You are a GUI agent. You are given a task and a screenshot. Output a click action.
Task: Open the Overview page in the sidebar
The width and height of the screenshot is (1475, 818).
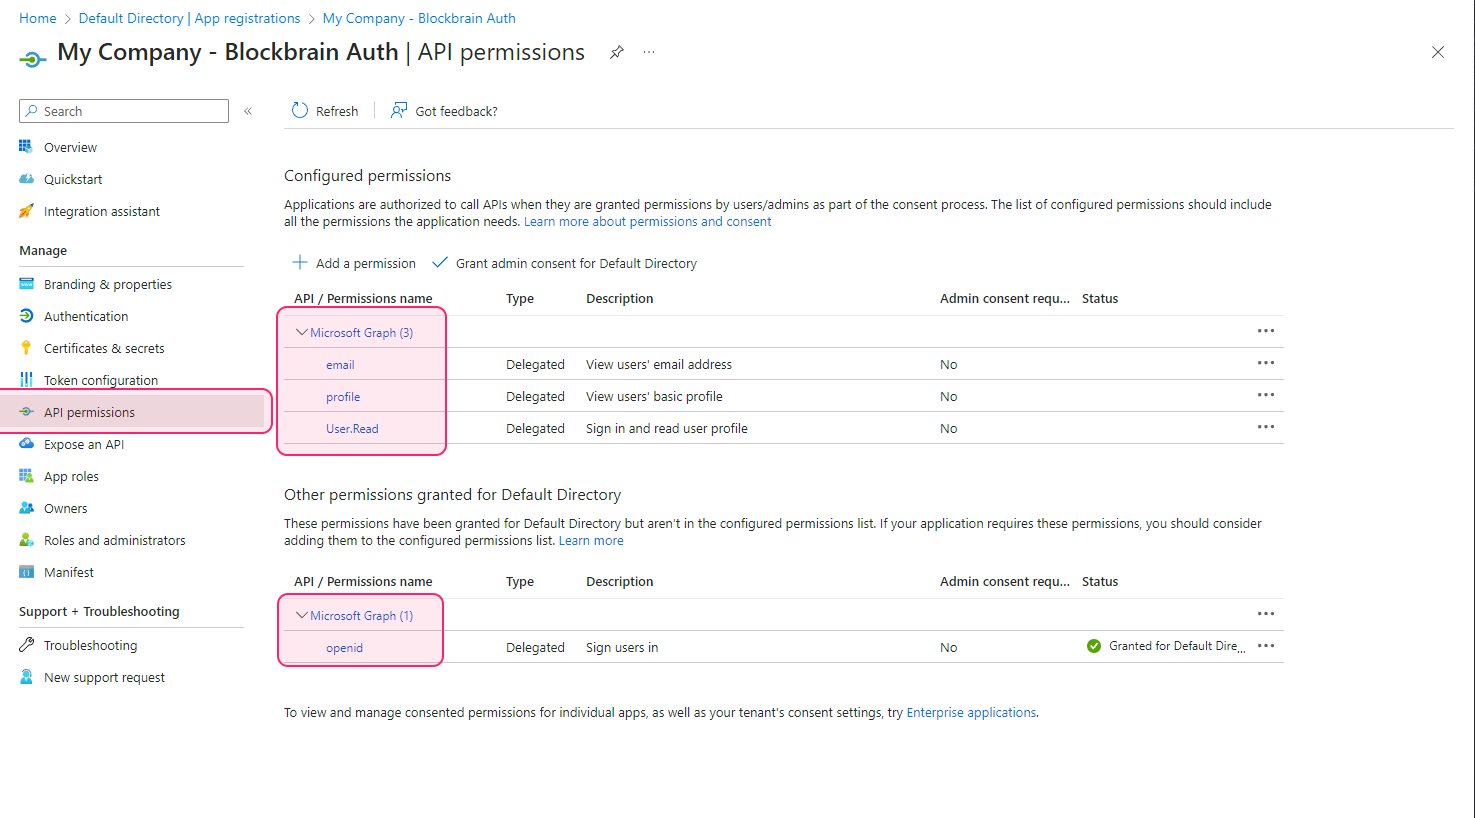coord(70,147)
